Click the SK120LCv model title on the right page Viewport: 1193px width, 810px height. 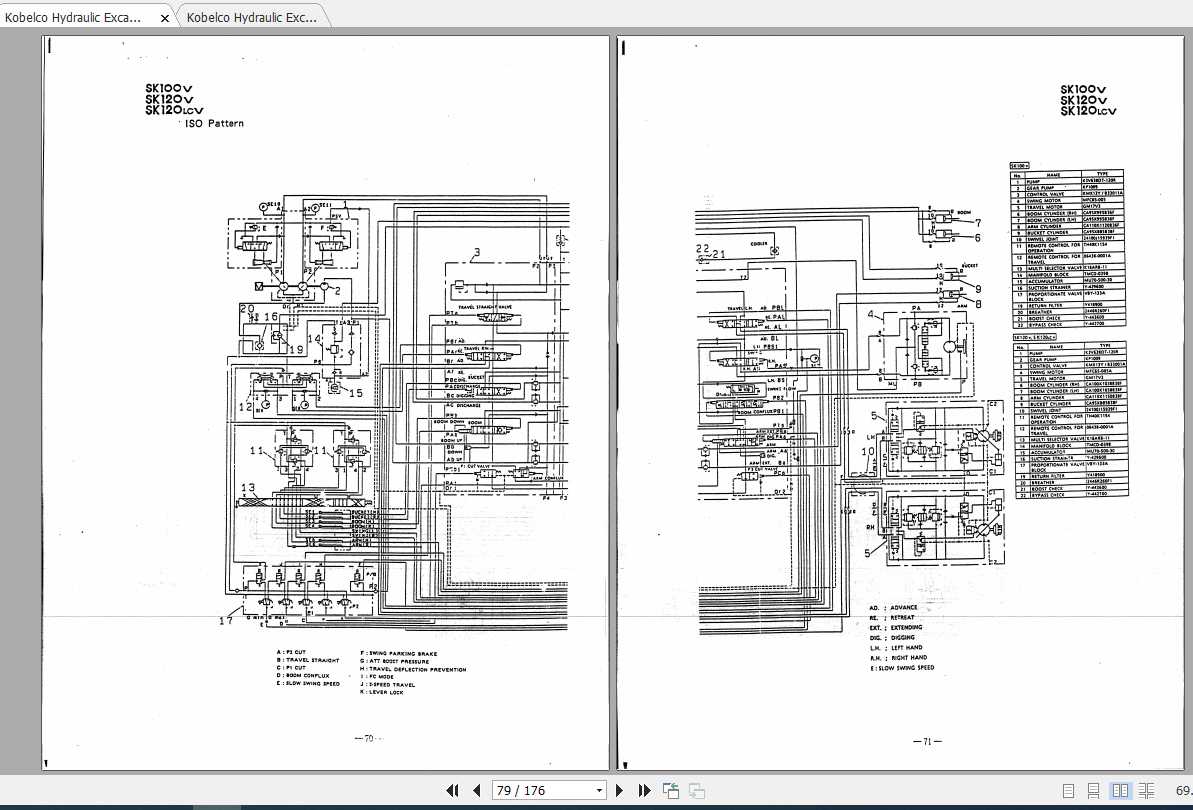click(1088, 111)
